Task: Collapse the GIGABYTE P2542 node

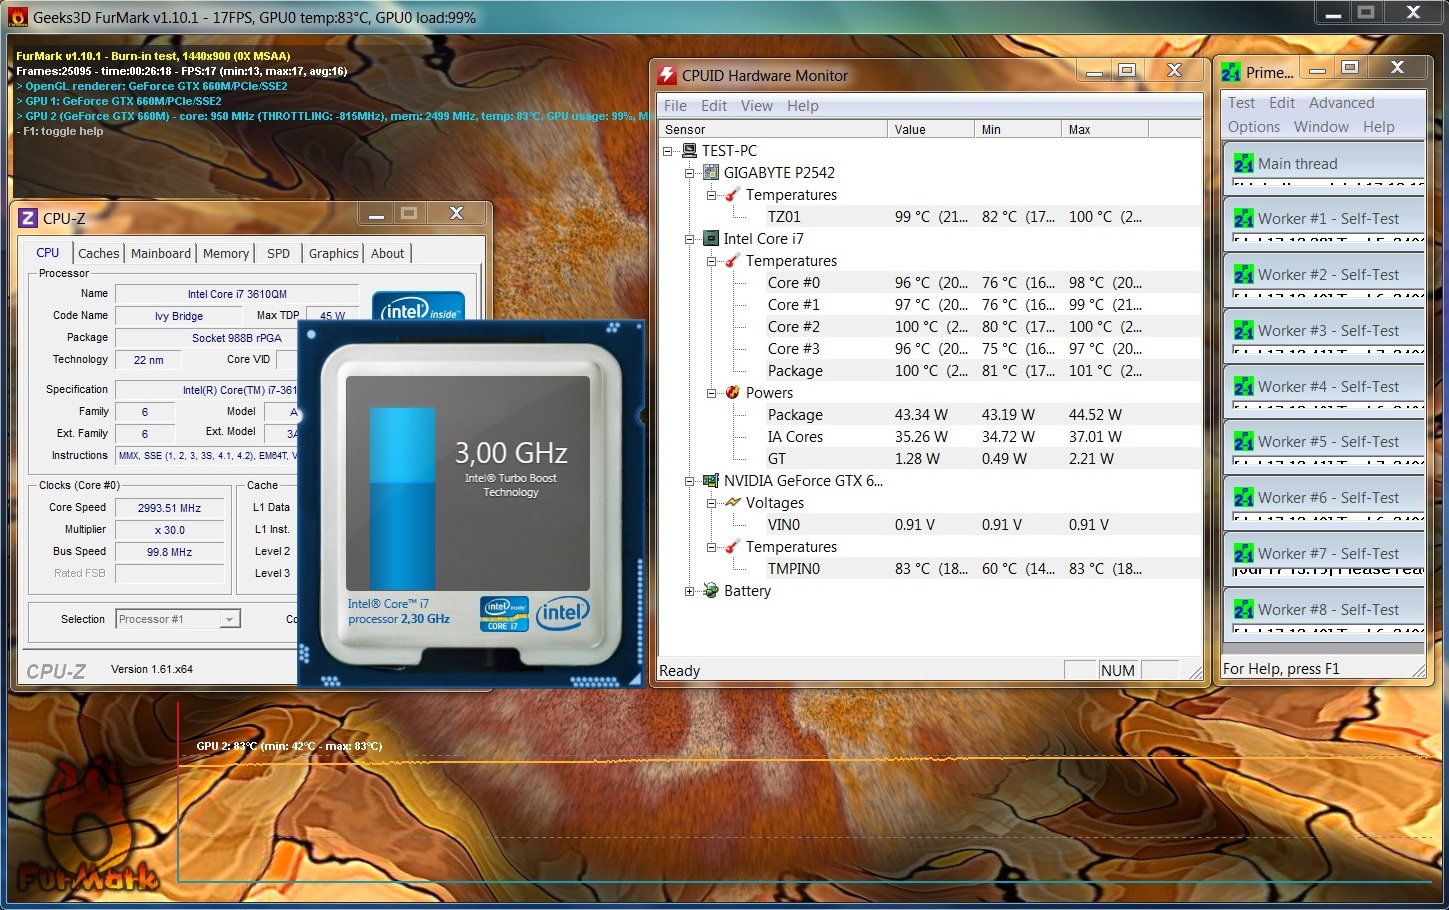Action: click(689, 173)
